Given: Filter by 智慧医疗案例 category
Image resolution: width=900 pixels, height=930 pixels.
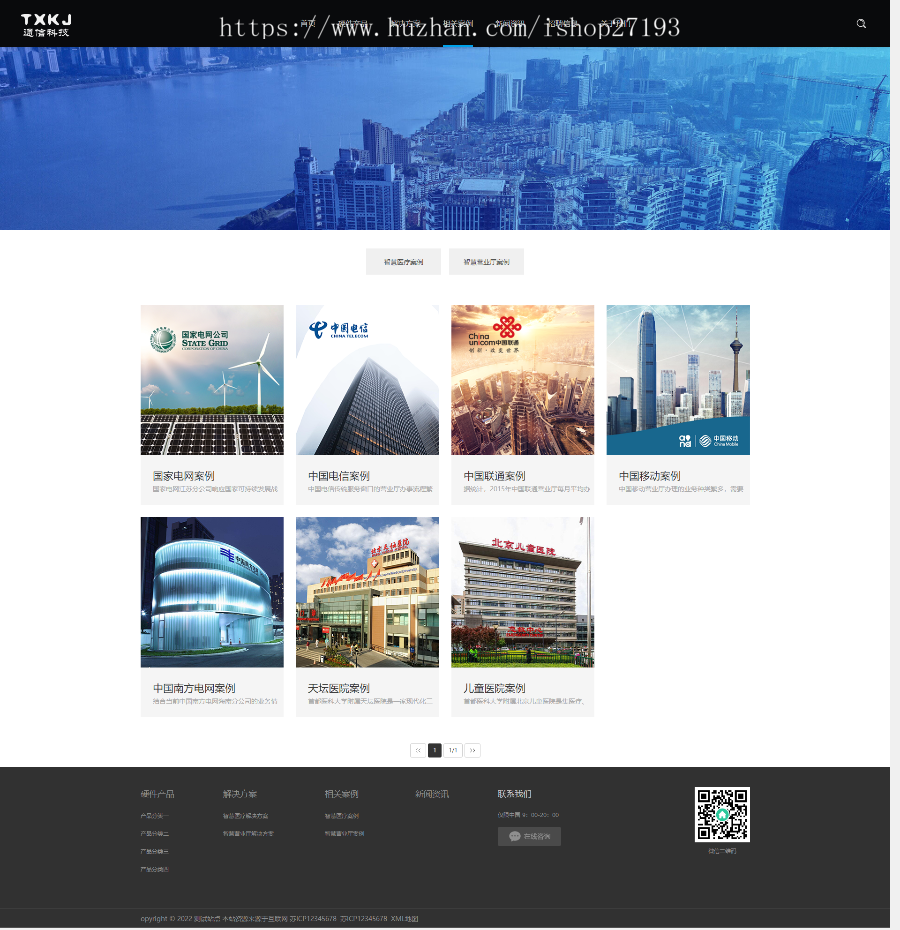Looking at the screenshot, I should click(403, 262).
